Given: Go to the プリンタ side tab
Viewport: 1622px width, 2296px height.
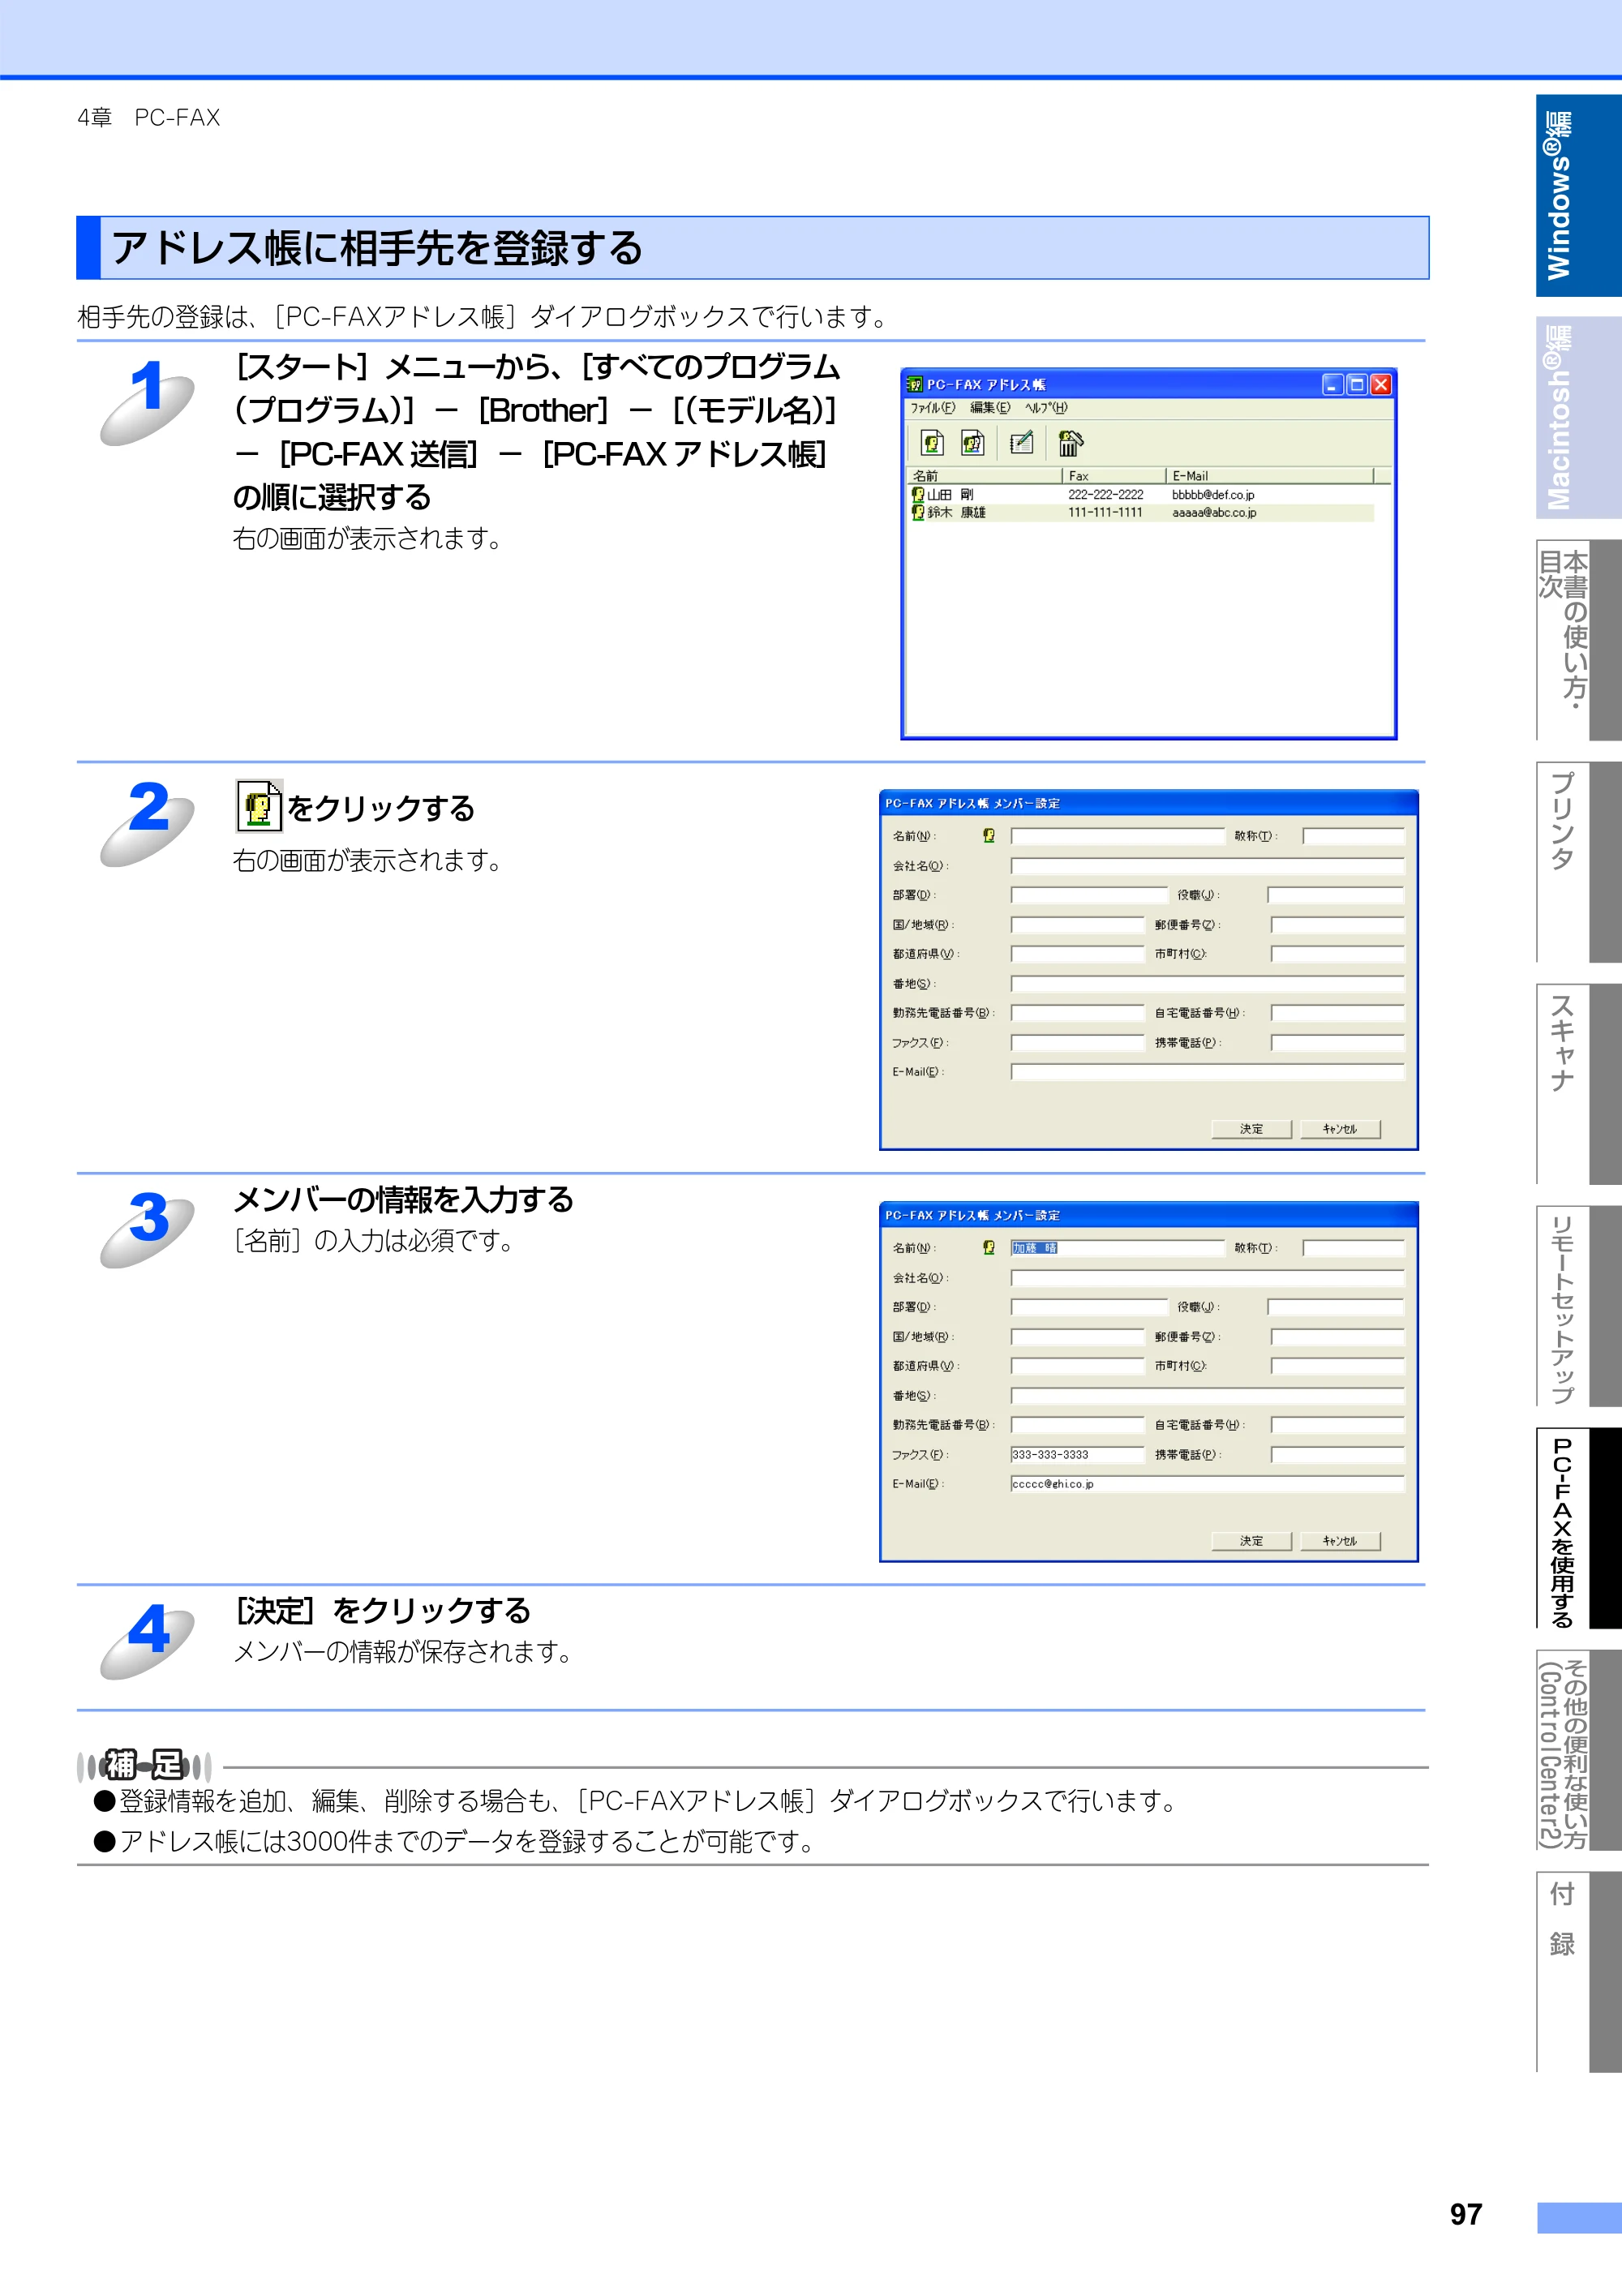Looking at the screenshot, I should 1578,862.
